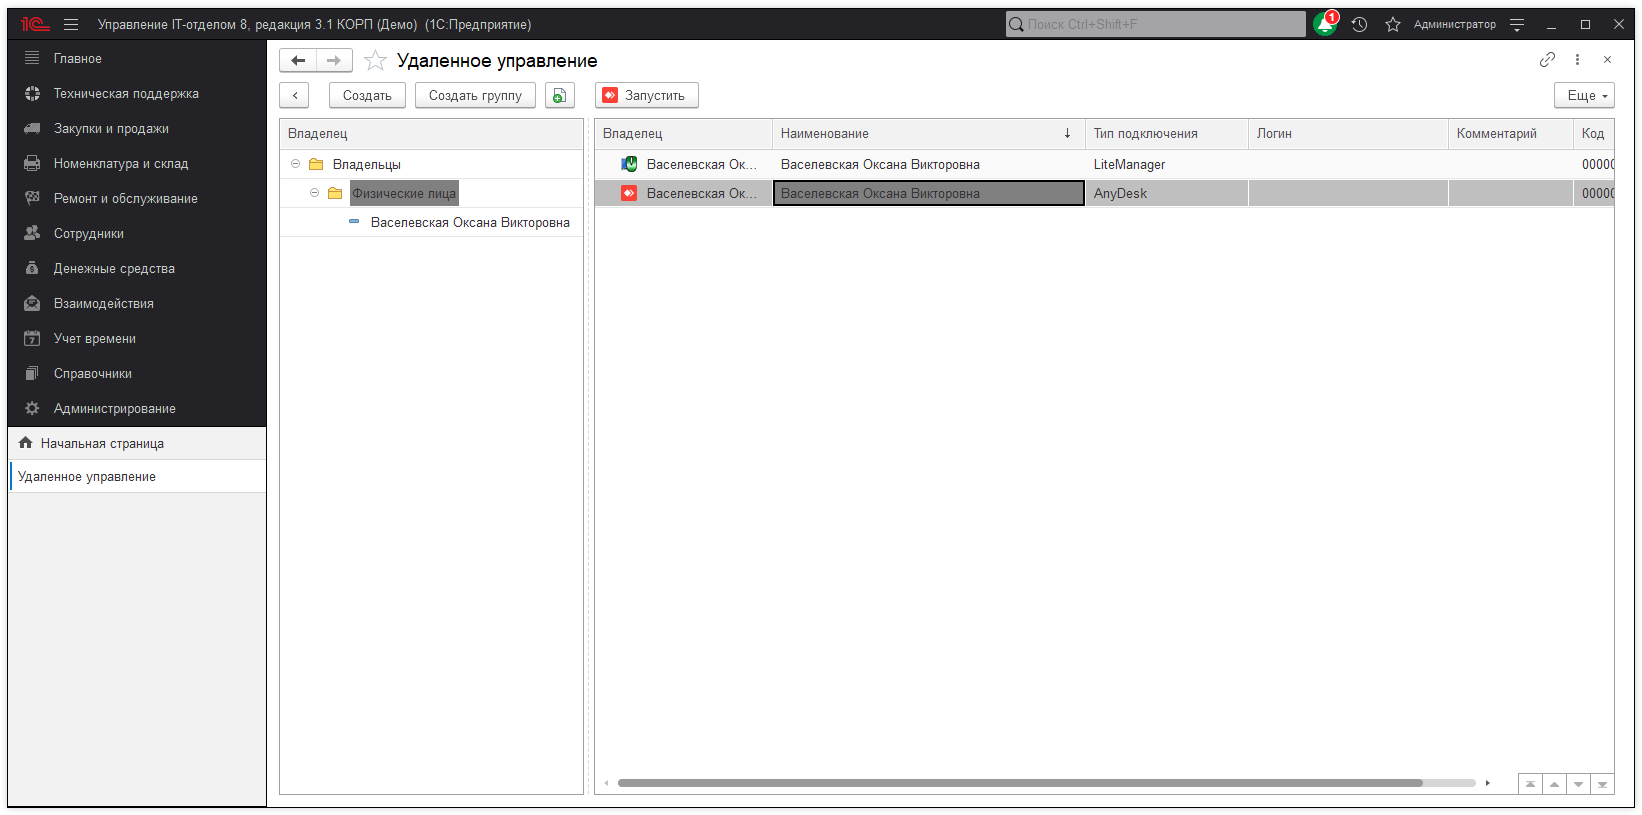The width and height of the screenshot is (1642, 815).
Task: Collapse the Владельцы tree folder
Action: (295, 164)
